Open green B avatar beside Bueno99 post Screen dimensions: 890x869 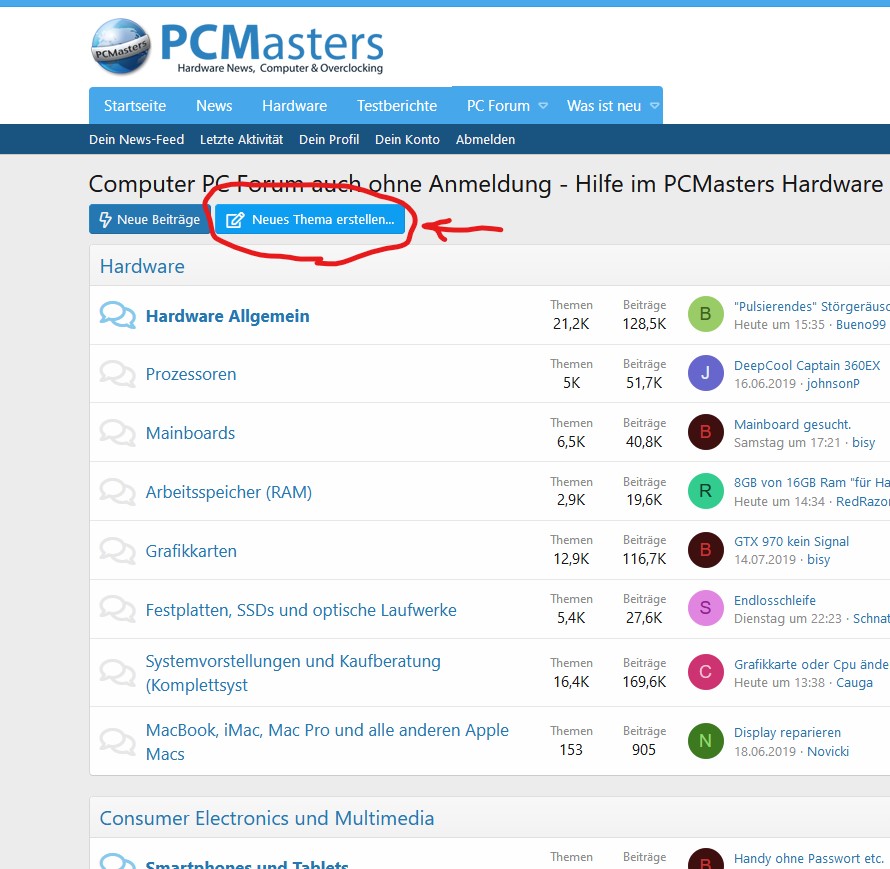tap(706, 314)
